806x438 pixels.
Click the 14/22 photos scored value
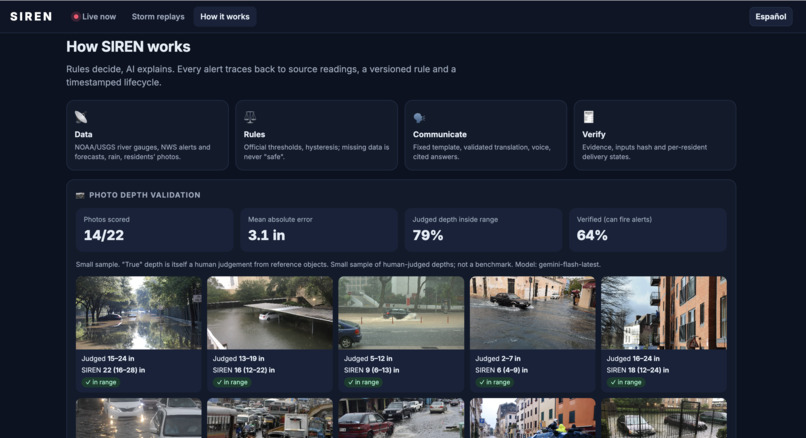point(104,235)
